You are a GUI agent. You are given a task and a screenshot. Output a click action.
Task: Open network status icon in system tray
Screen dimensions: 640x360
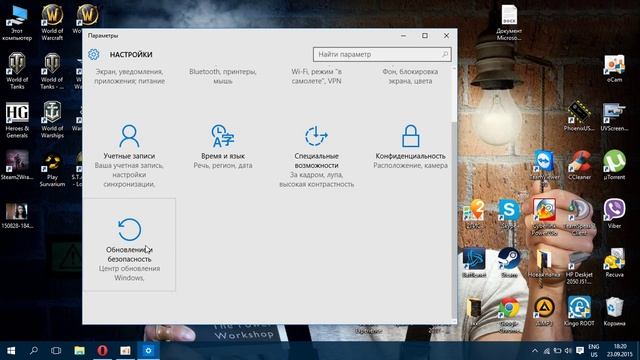click(x=547, y=351)
